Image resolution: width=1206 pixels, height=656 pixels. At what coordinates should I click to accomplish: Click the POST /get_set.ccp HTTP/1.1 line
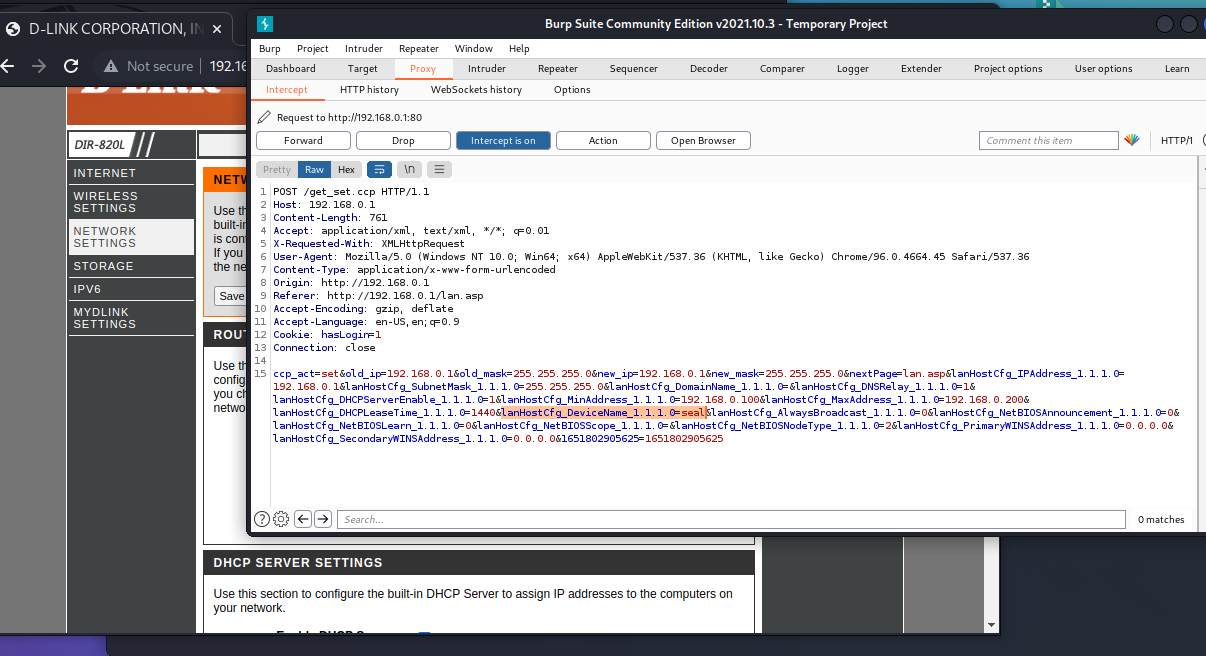(x=351, y=191)
